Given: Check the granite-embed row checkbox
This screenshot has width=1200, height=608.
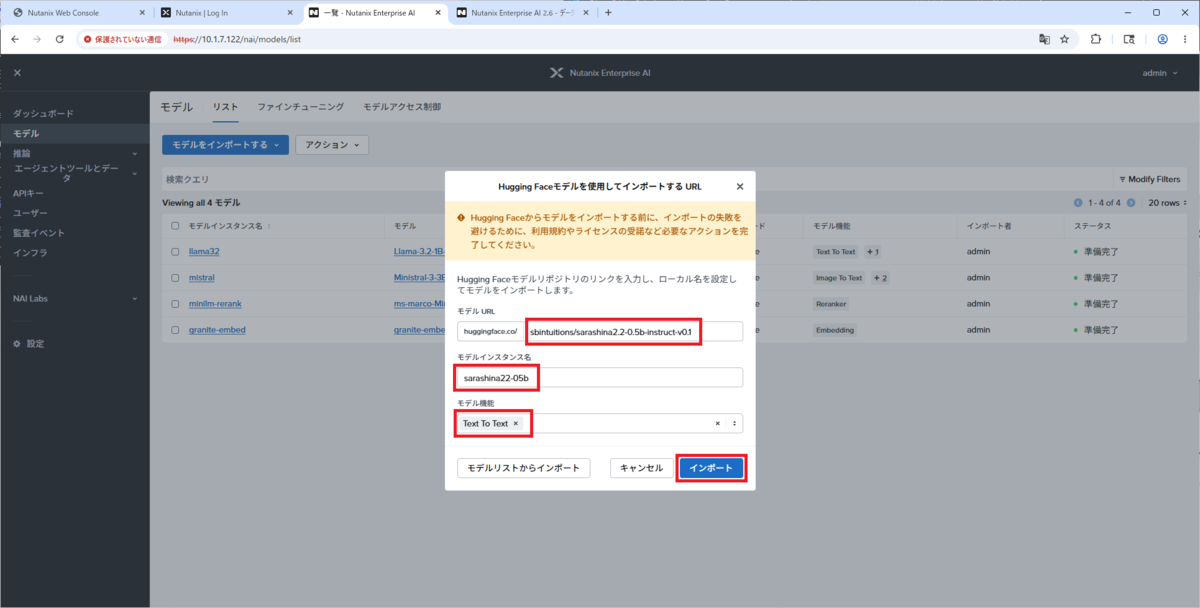Looking at the screenshot, I should click(x=175, y=330).
